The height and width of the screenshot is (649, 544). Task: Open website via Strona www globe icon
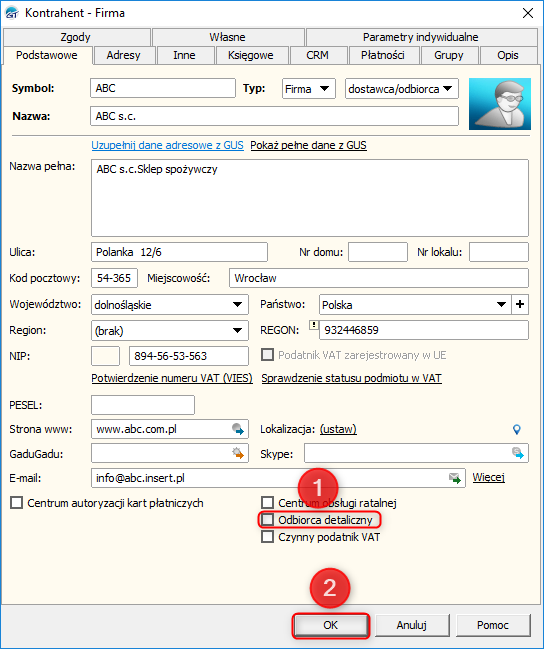[238, 429]
